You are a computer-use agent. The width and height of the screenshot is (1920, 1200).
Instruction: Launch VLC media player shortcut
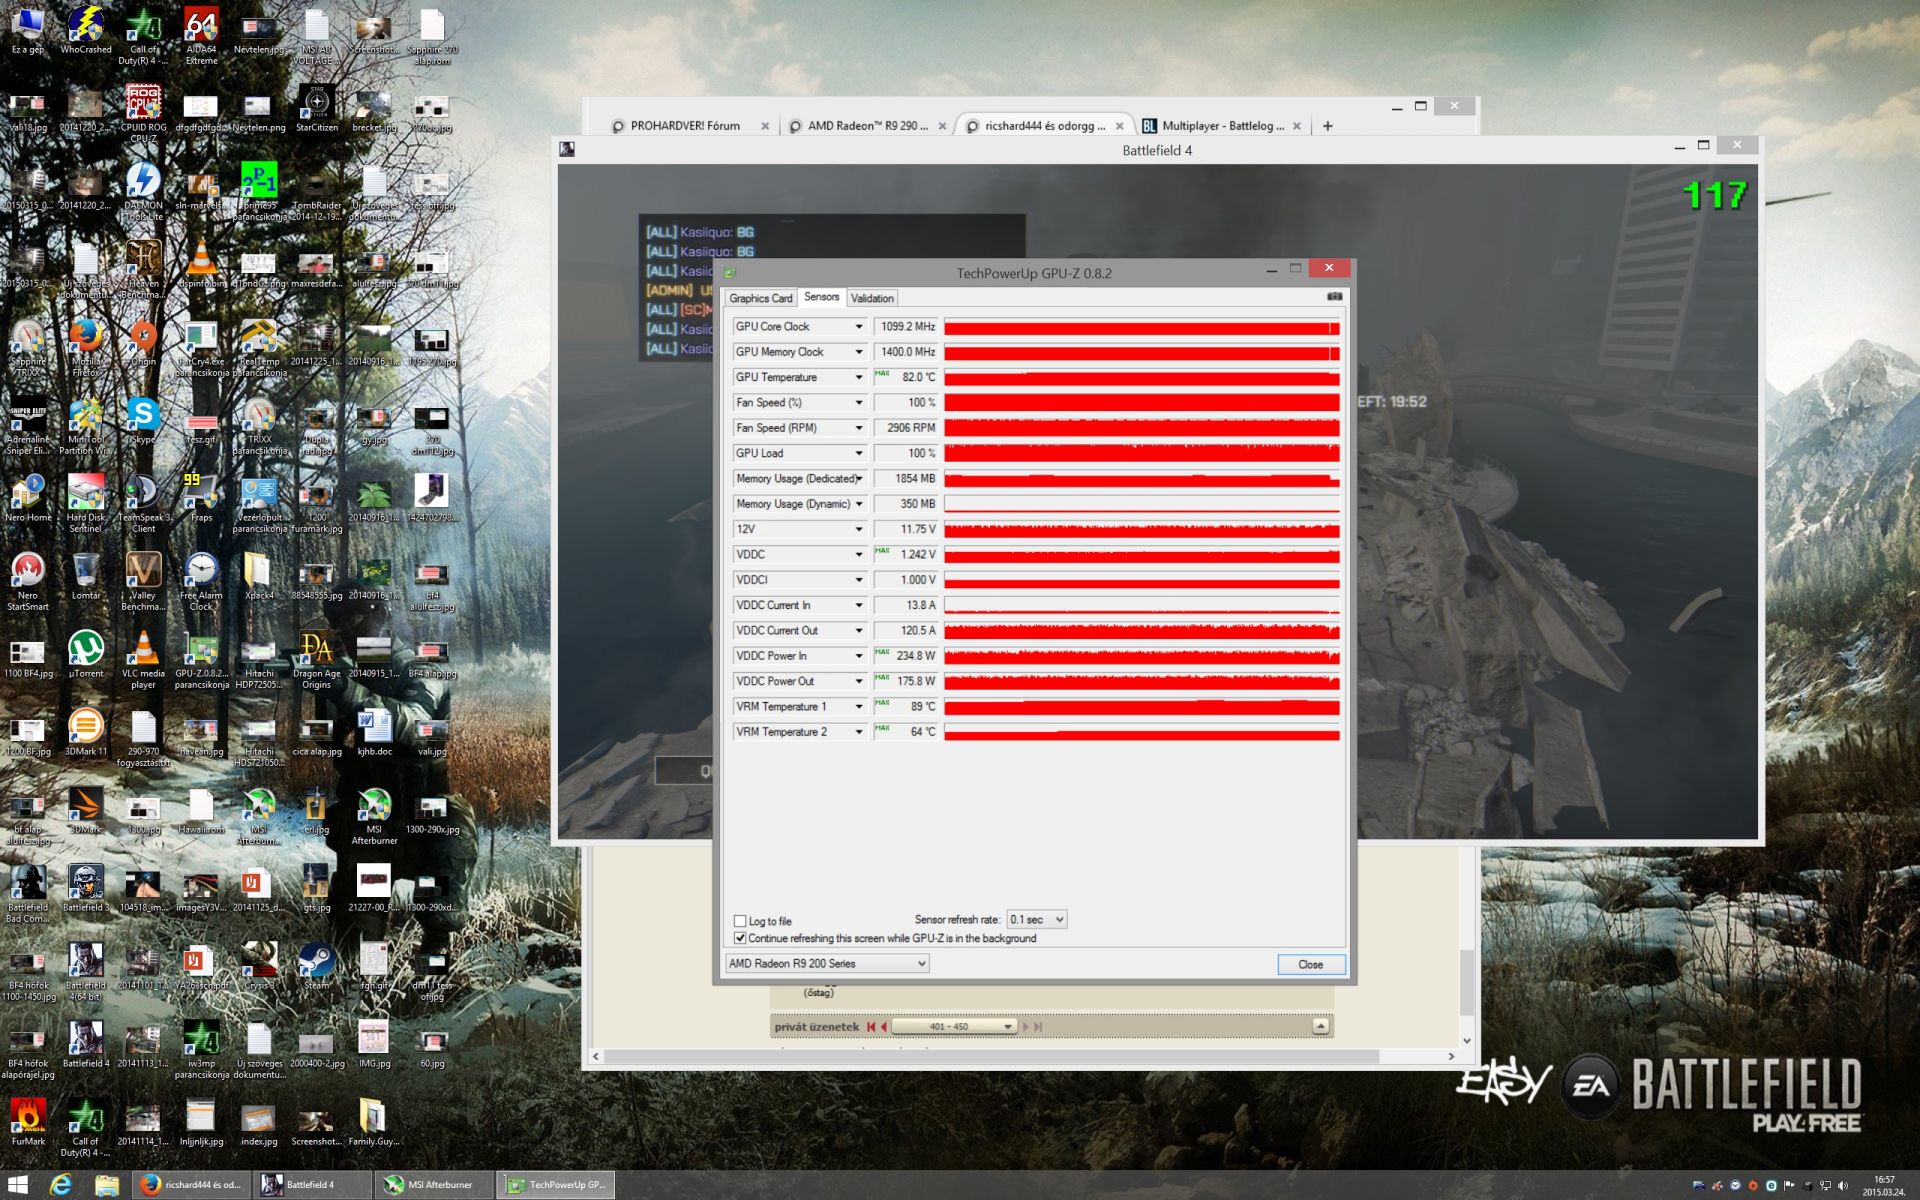pyautogui.click(x=143, y=659)
